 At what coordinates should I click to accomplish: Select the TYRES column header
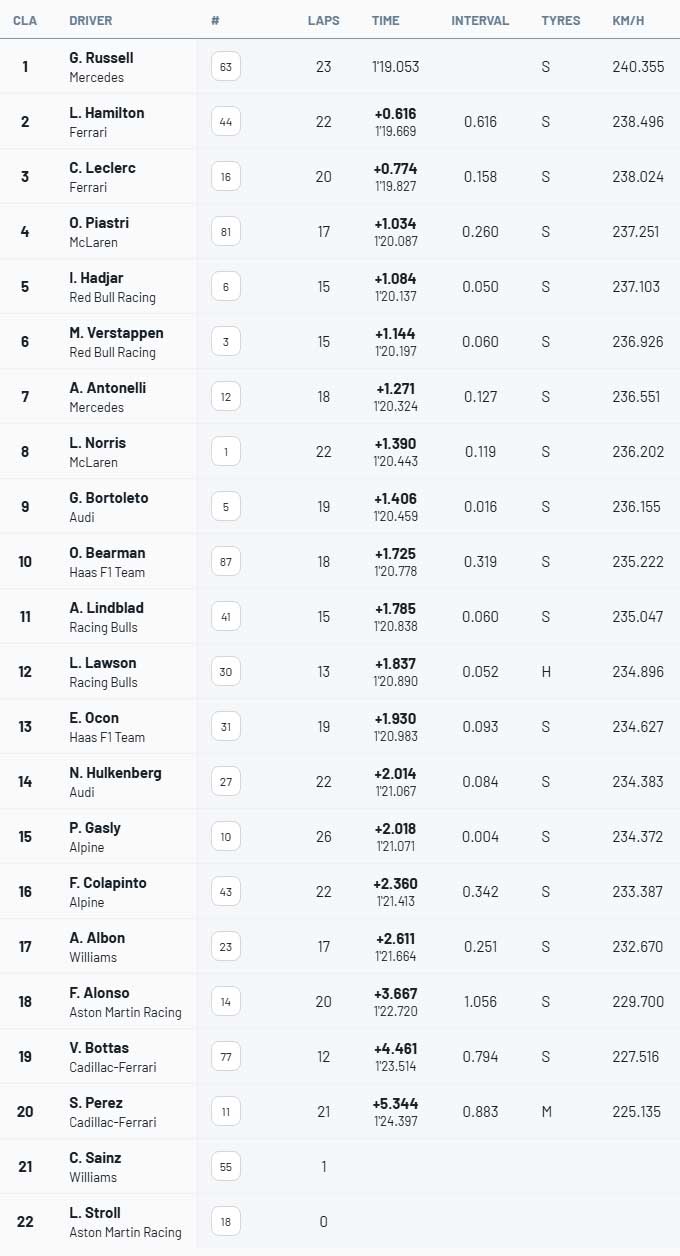(561, 20)
